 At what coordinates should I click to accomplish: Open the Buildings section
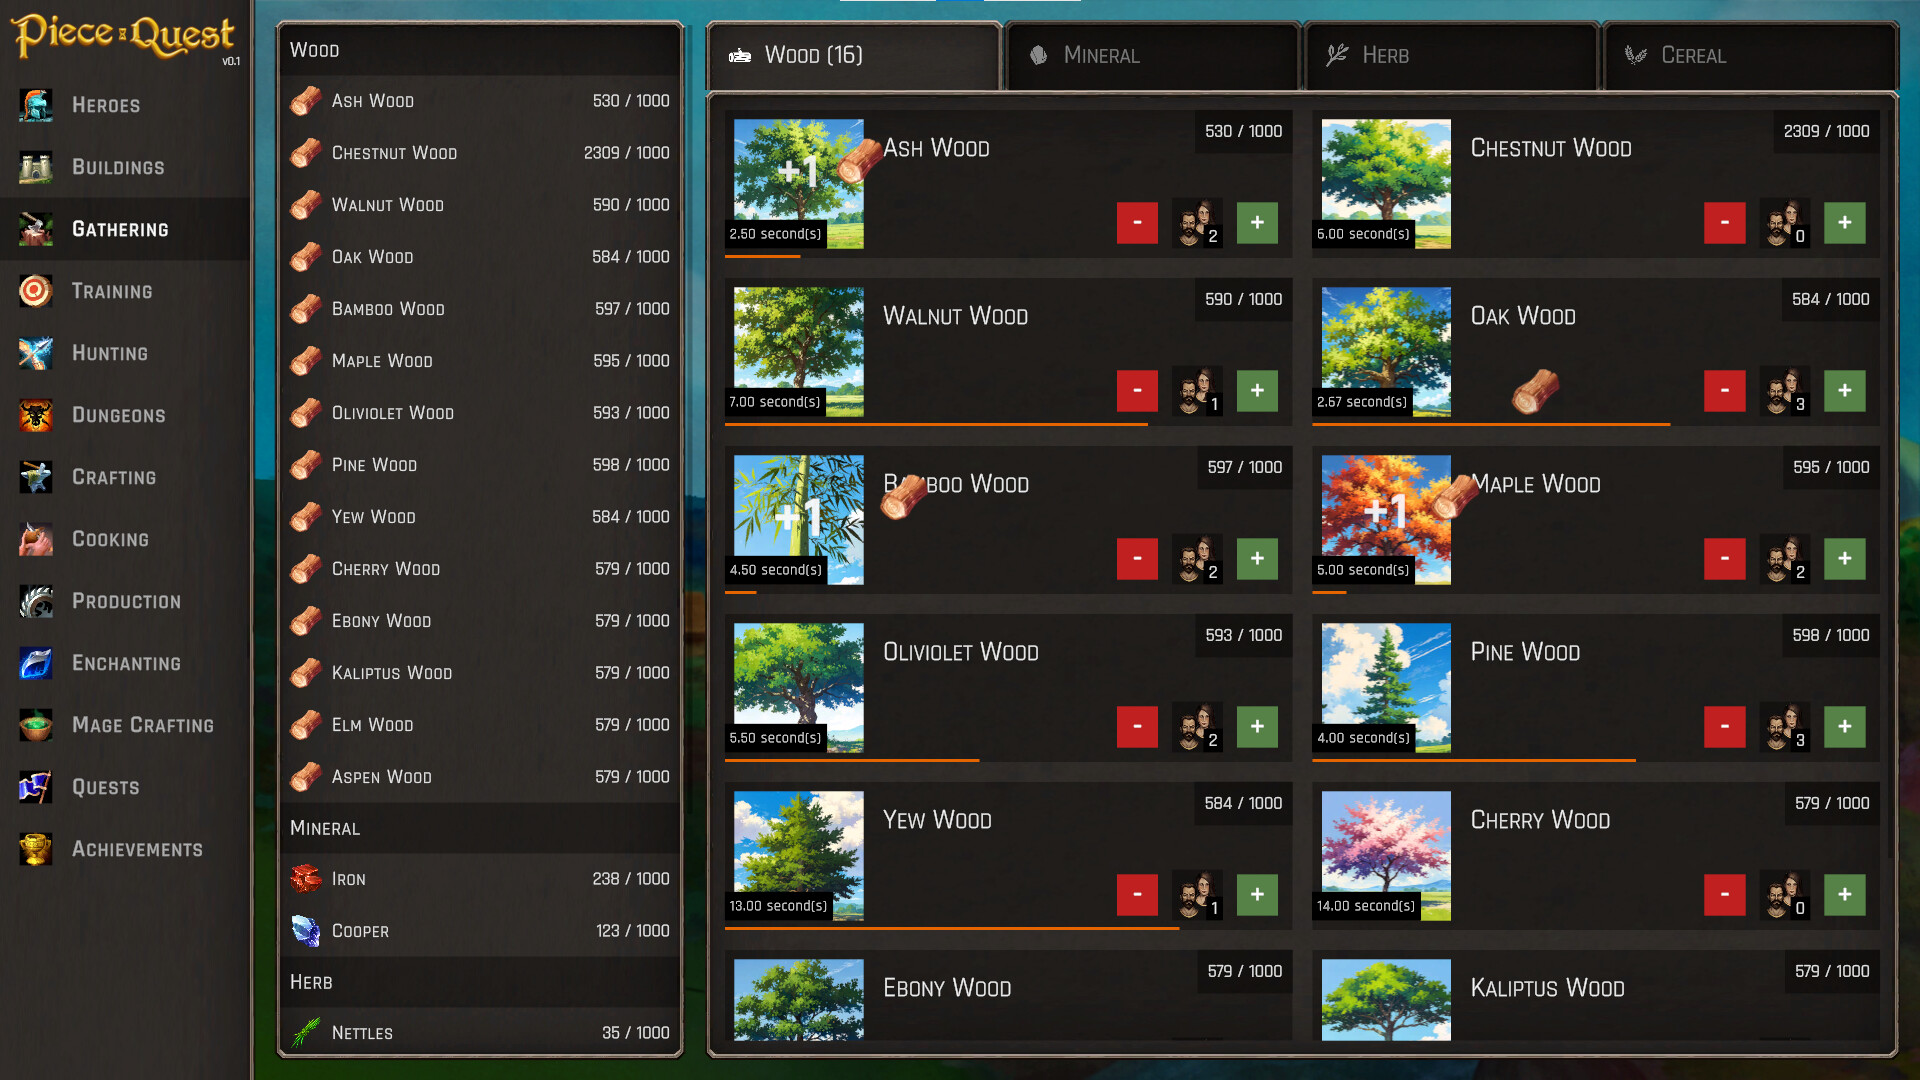(118, 167)
